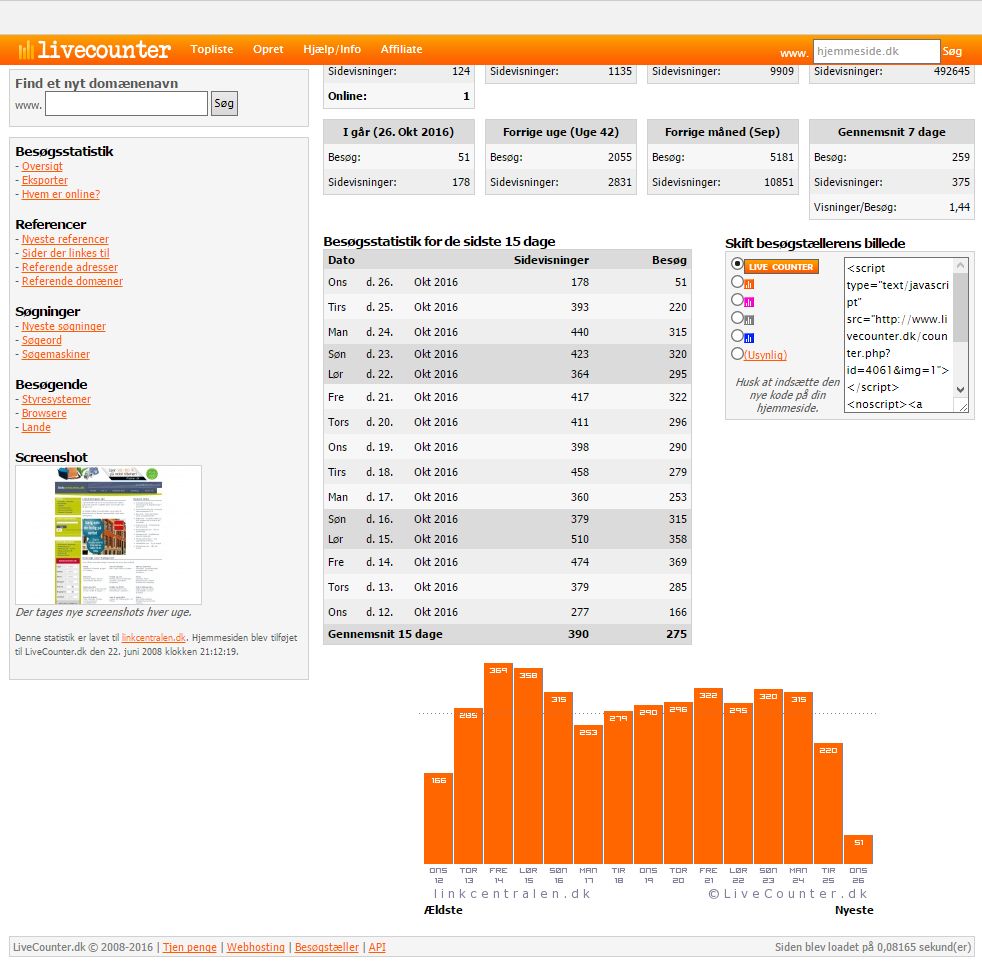
Task: Click the Lør d. 15. row value 510
Action: coord(580,539)
